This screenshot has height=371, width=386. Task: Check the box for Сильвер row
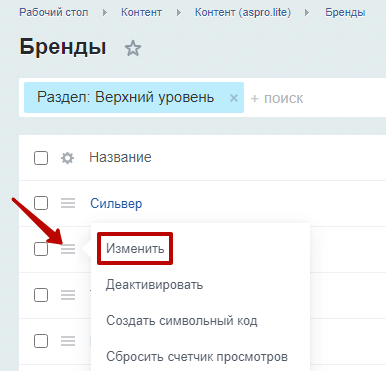(41, 203)
